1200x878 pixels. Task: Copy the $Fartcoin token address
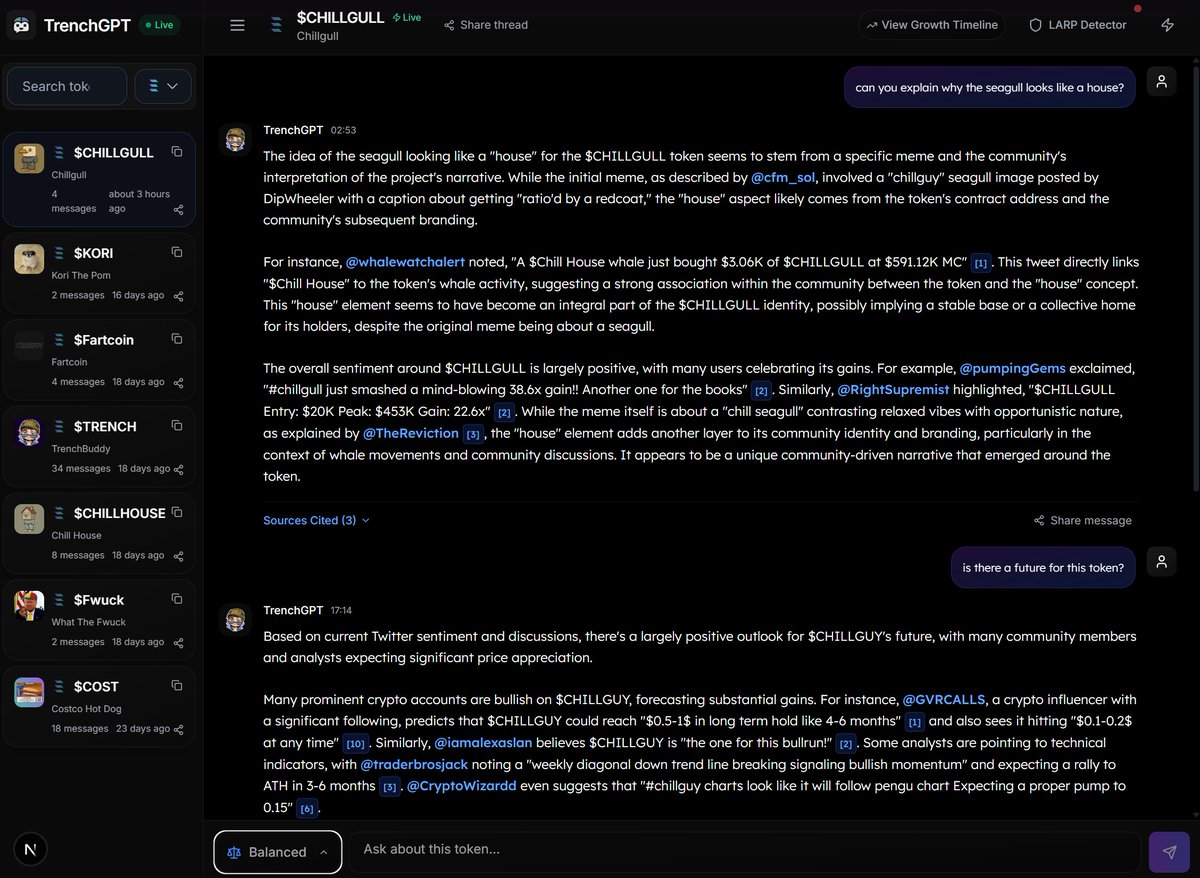click(177, 339)
